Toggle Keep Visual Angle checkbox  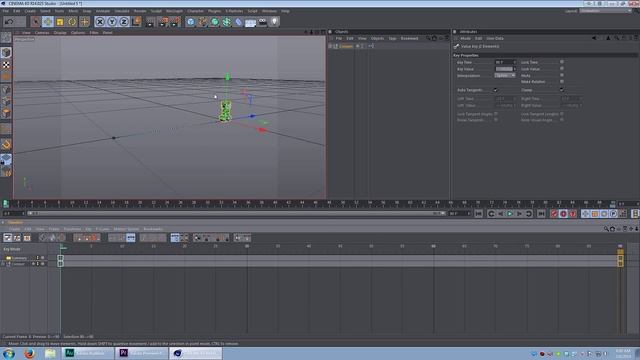click(x=562, y=120)
